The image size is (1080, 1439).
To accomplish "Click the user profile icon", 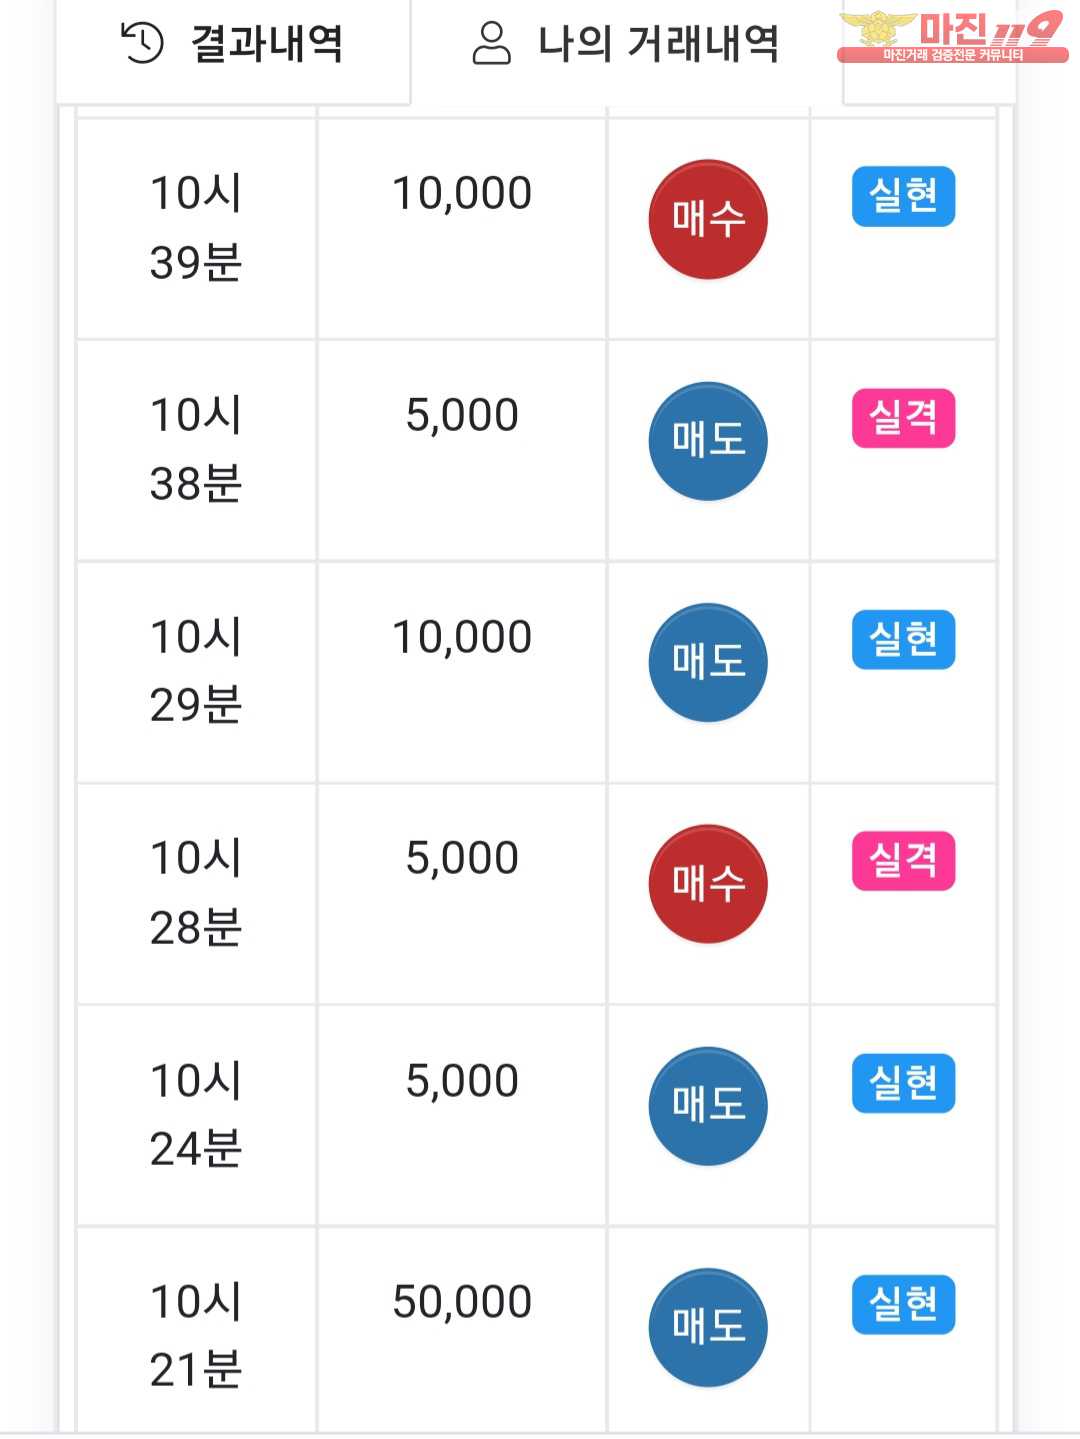I will pyautogui.click(x=491, y=43).
